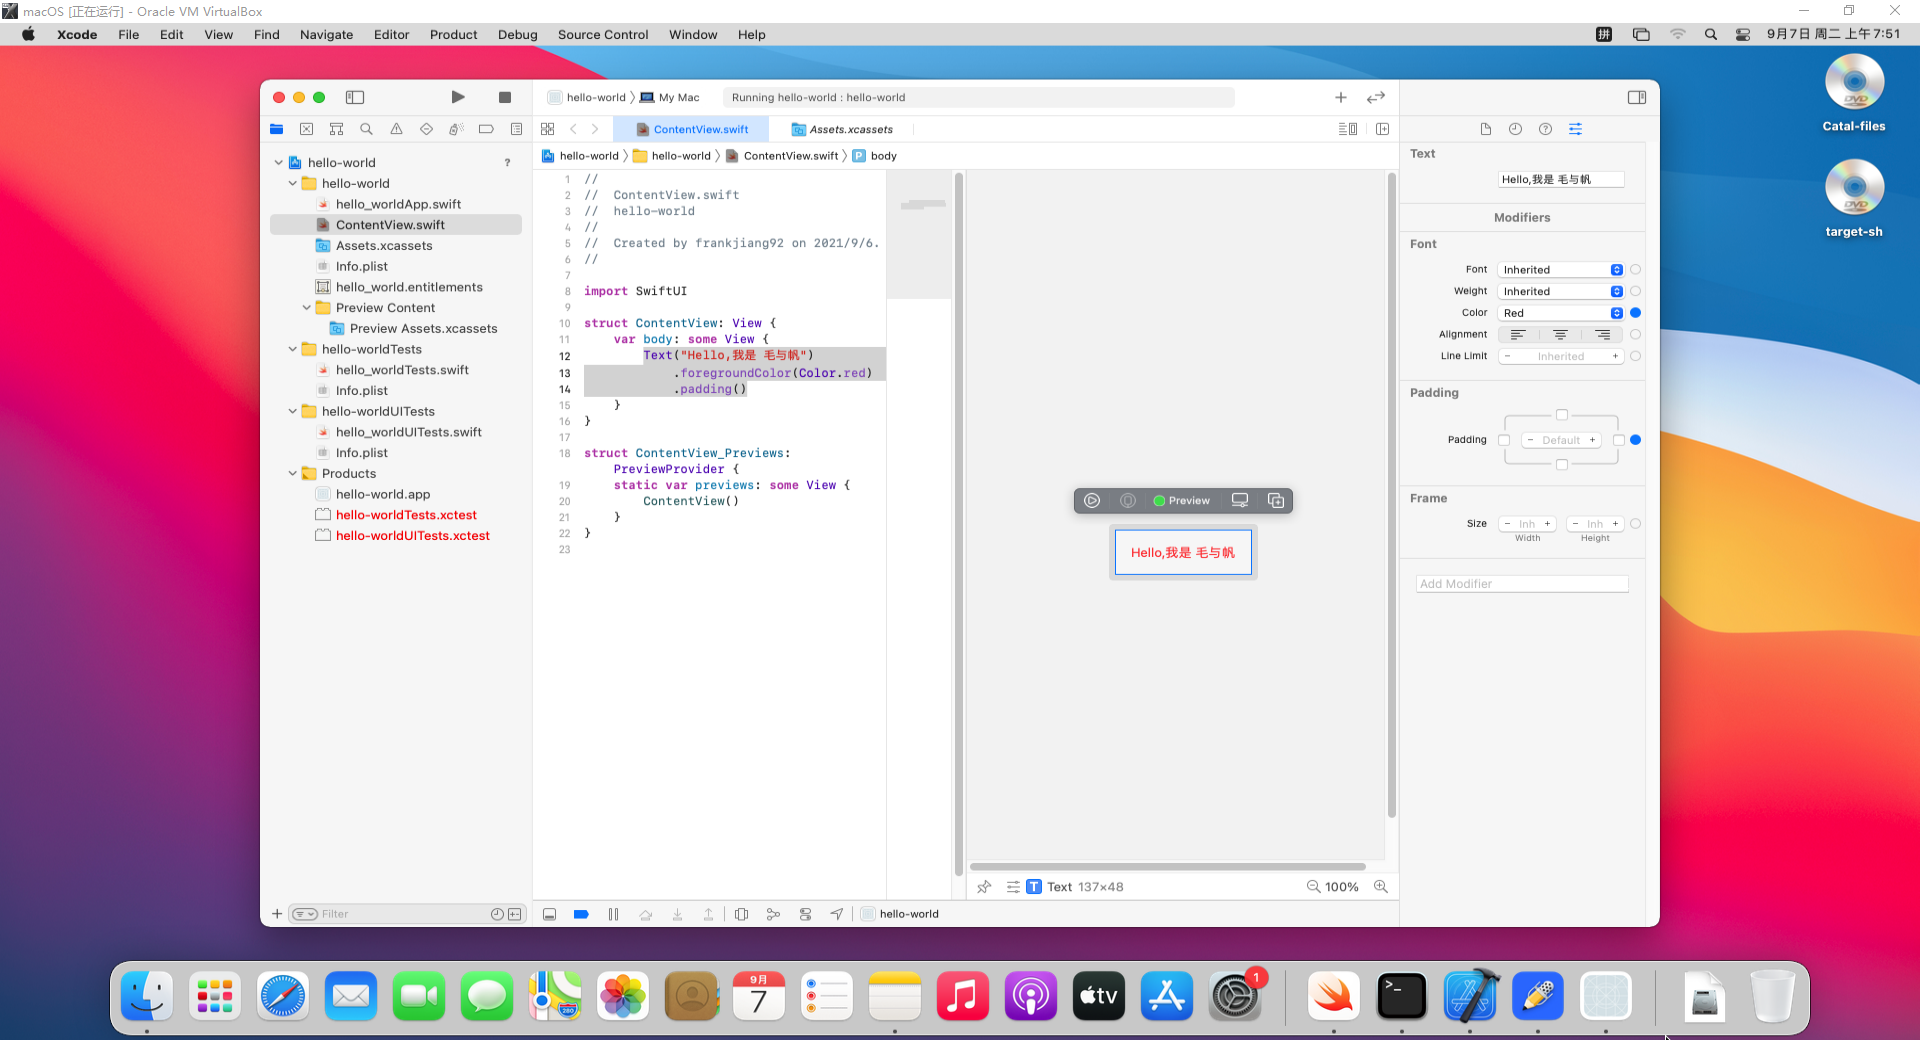Image resolution: width=1920 pixels, height=1040 pixels.
Task: Click the Run (play) button in toolbar
Action: coord(457,97)
